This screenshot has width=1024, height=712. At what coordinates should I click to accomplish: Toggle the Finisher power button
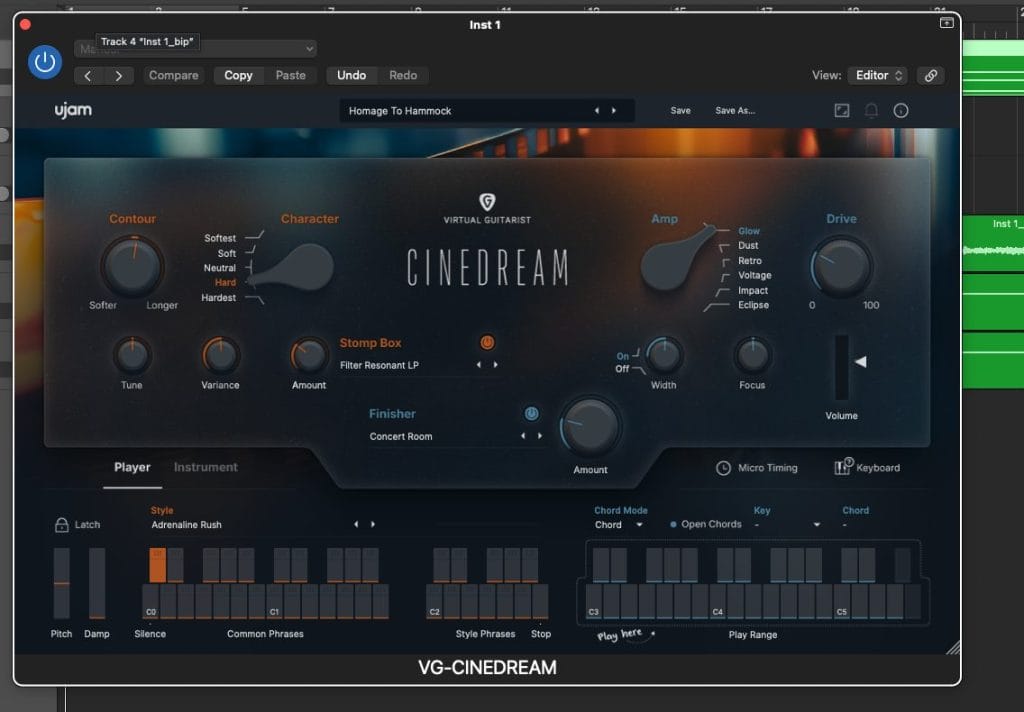click(x=531, y=413)
